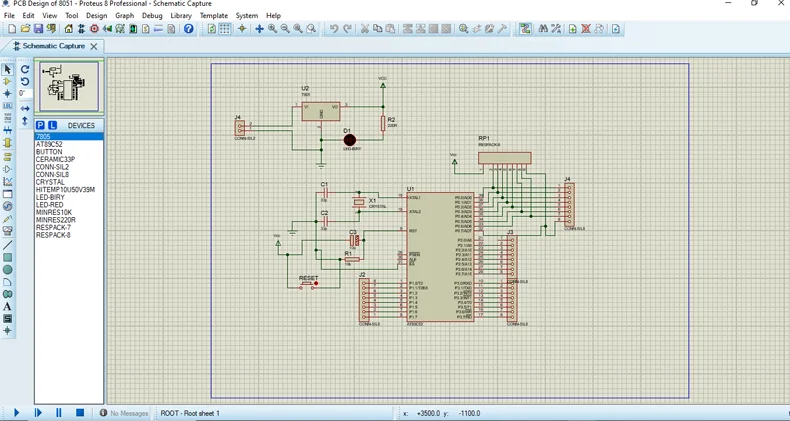The height and width of the screenshot is (421, 790).
Task: Open a project with the folder icon
Action: click(26, 29)
